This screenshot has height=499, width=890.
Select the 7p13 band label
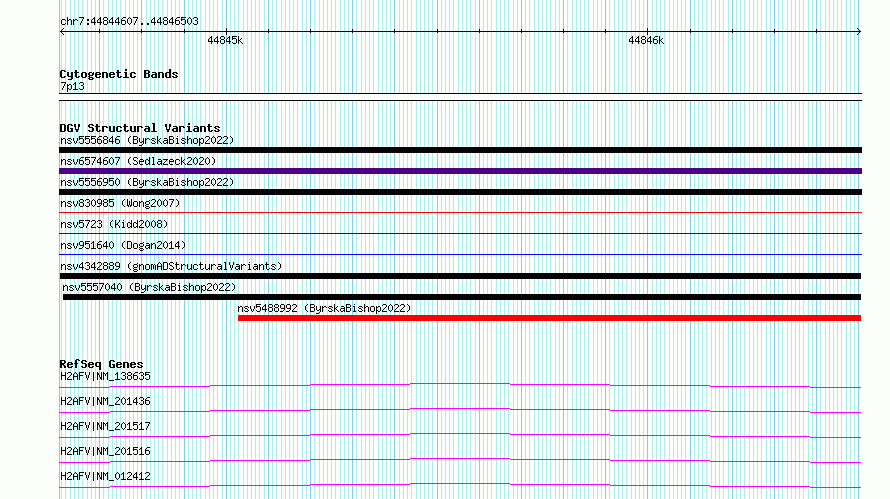[72, 86]
